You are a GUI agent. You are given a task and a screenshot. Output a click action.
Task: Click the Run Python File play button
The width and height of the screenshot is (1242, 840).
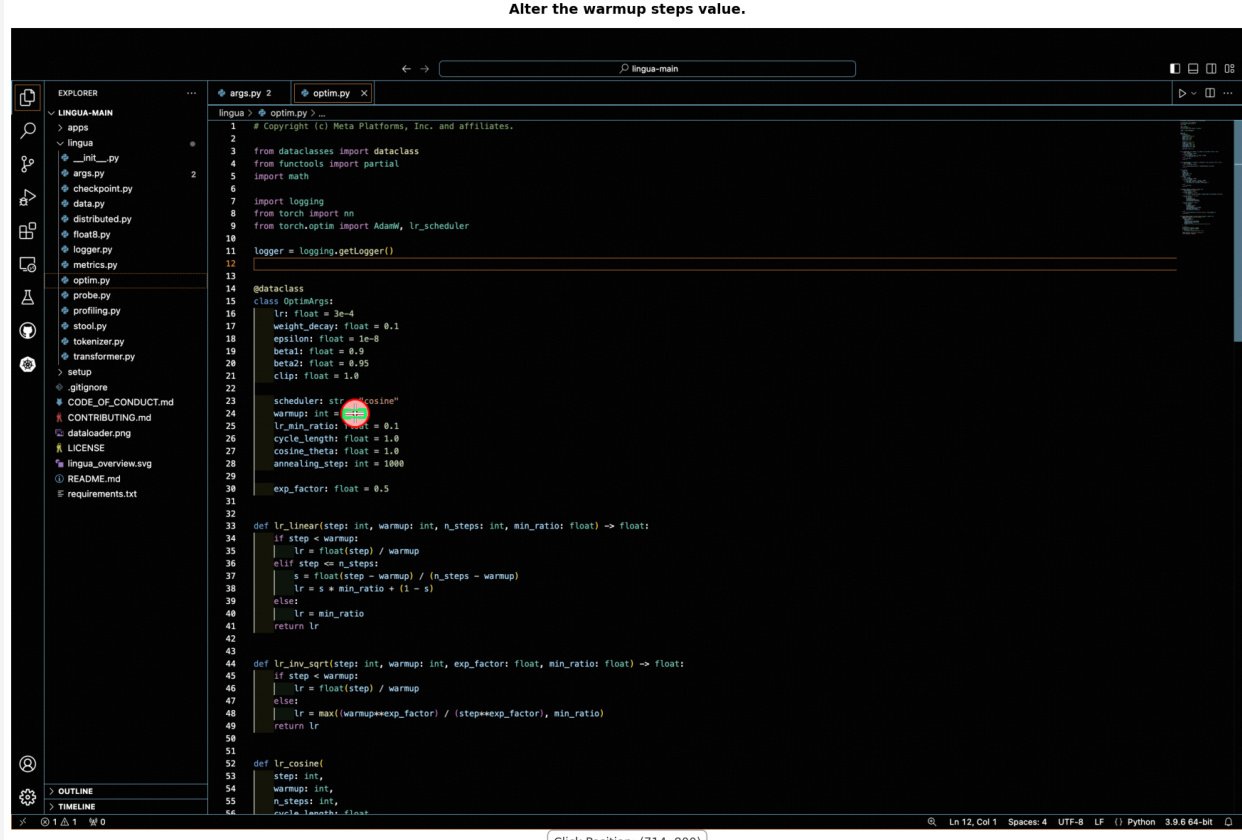tap(1182, 93)
